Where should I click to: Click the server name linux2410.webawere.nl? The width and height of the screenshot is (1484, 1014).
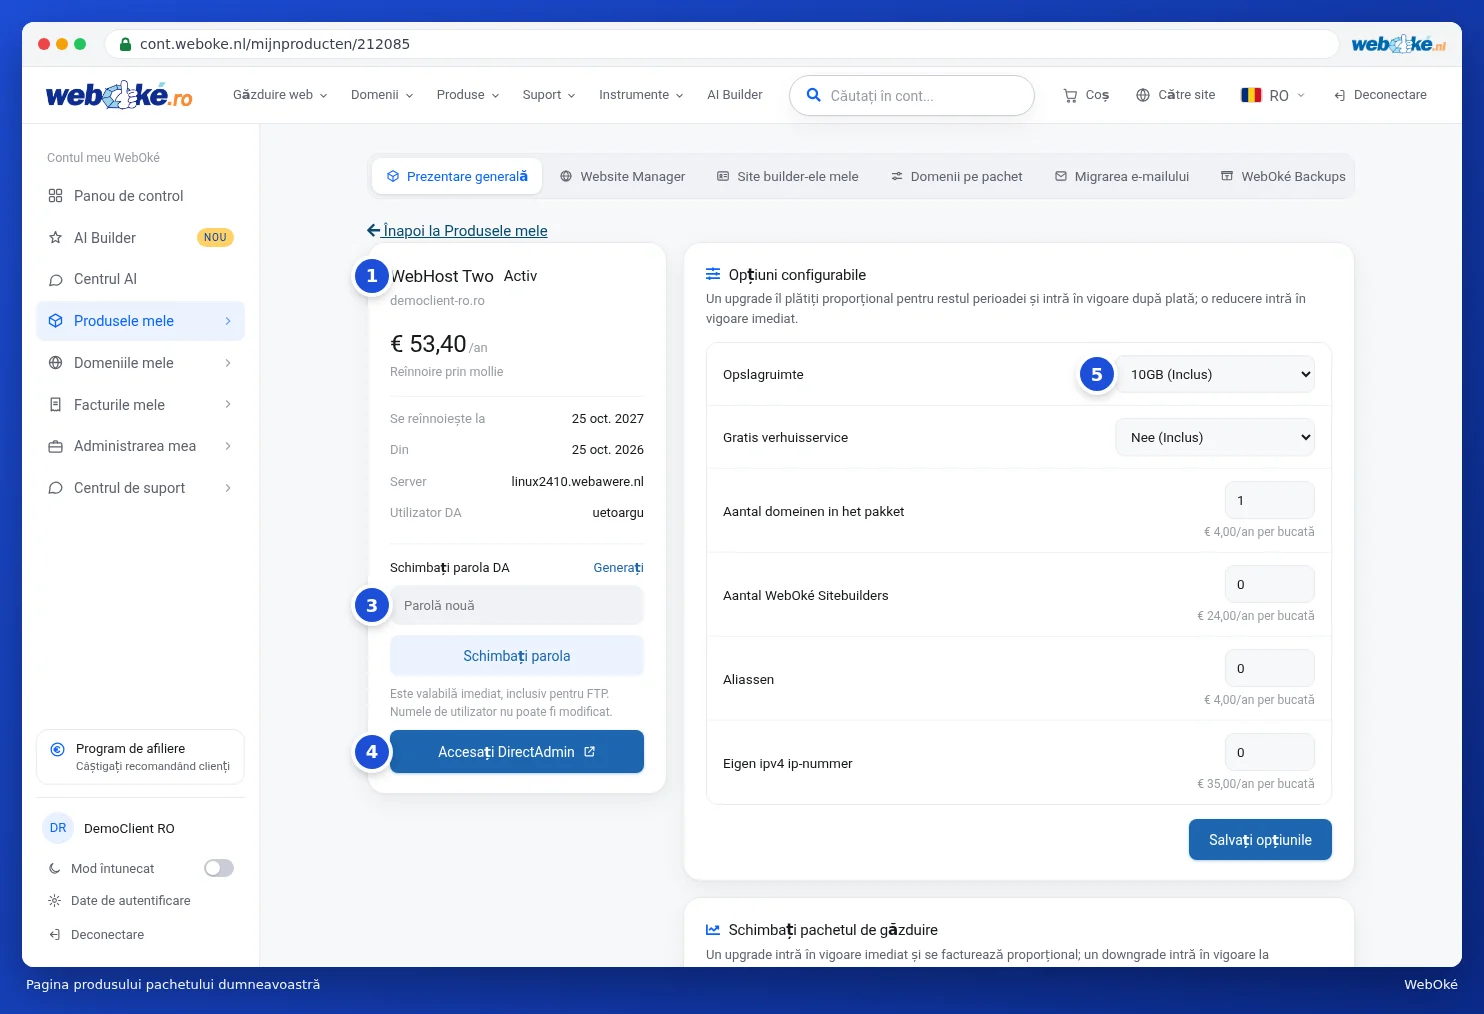coord(578,482)
